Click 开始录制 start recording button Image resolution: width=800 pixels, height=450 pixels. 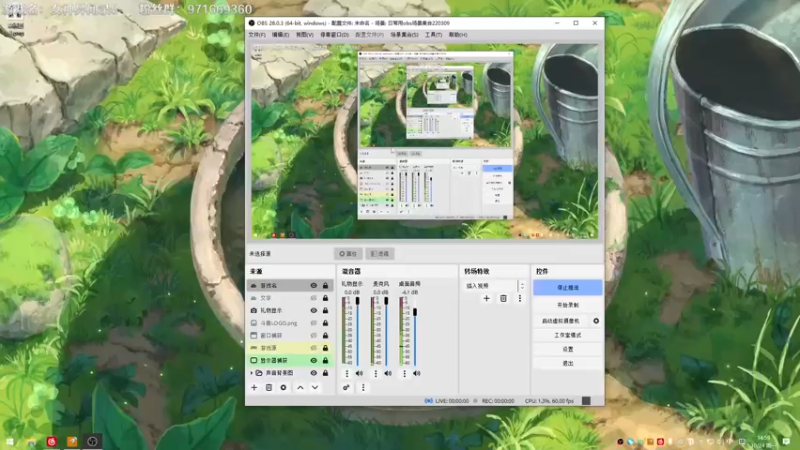567,305
